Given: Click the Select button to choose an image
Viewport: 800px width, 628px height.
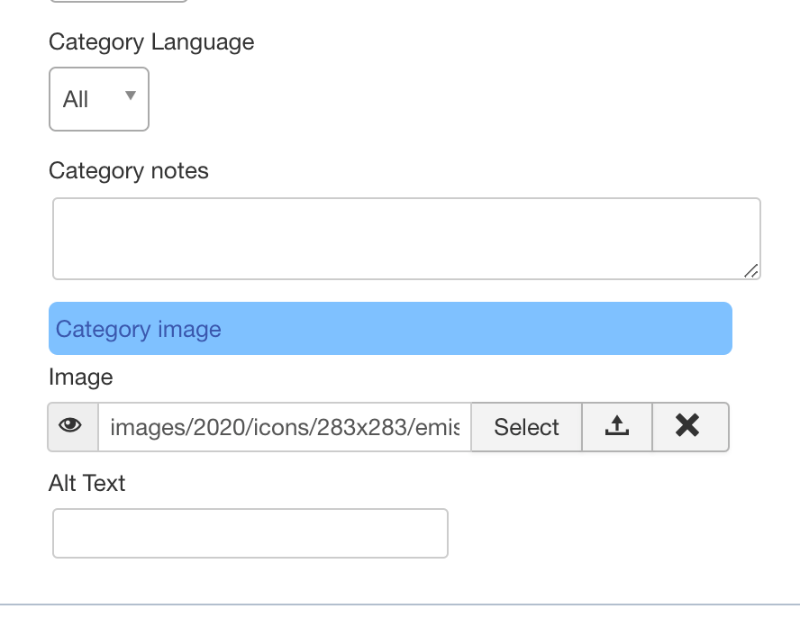Looking at the screenshot, I should pos(526,426).
